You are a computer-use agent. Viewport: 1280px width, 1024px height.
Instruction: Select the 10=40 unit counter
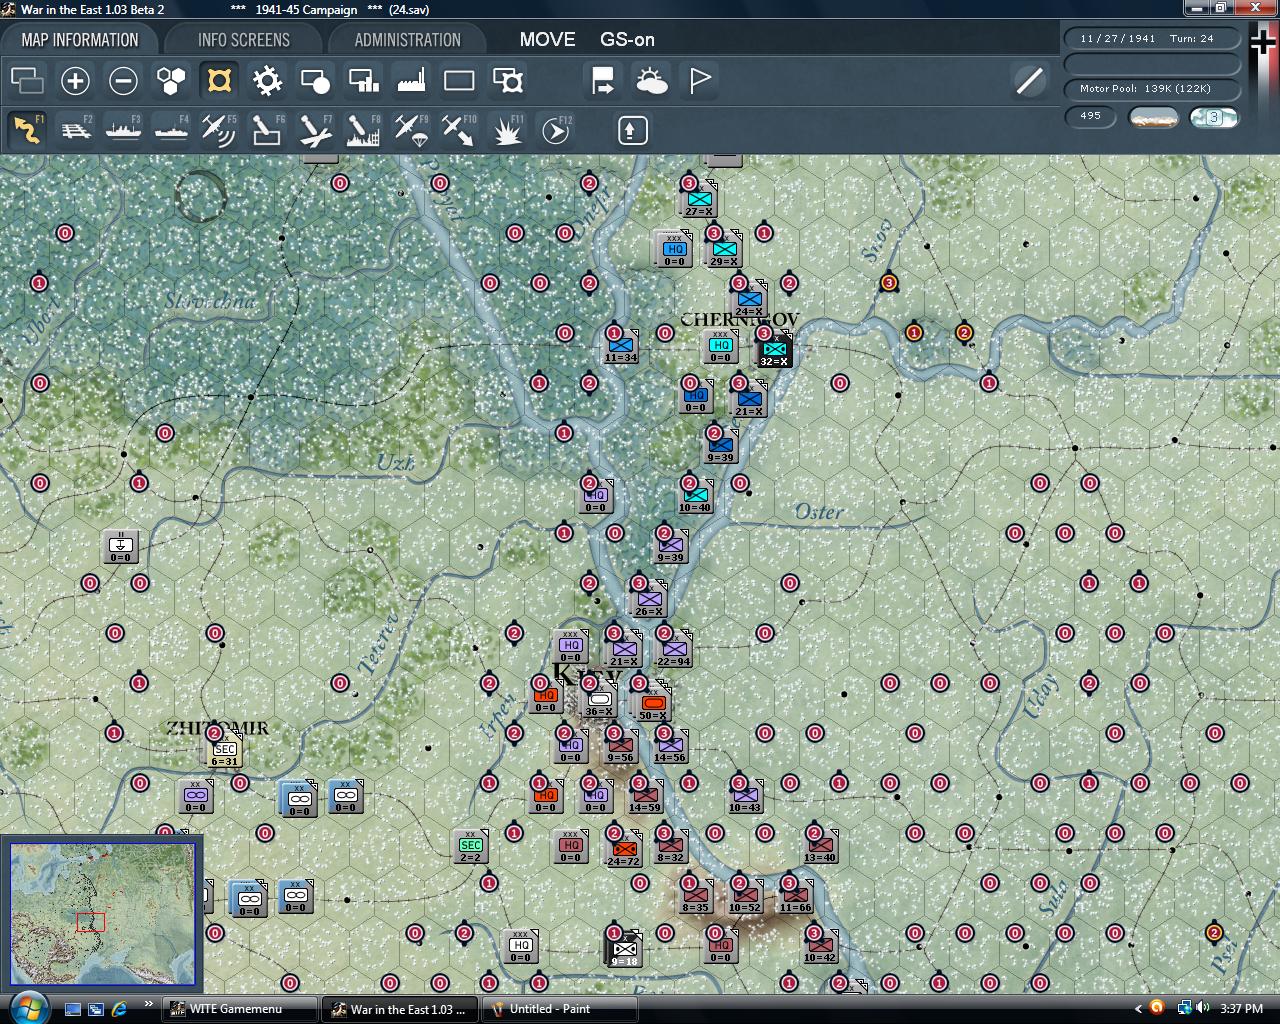(695, 497)
